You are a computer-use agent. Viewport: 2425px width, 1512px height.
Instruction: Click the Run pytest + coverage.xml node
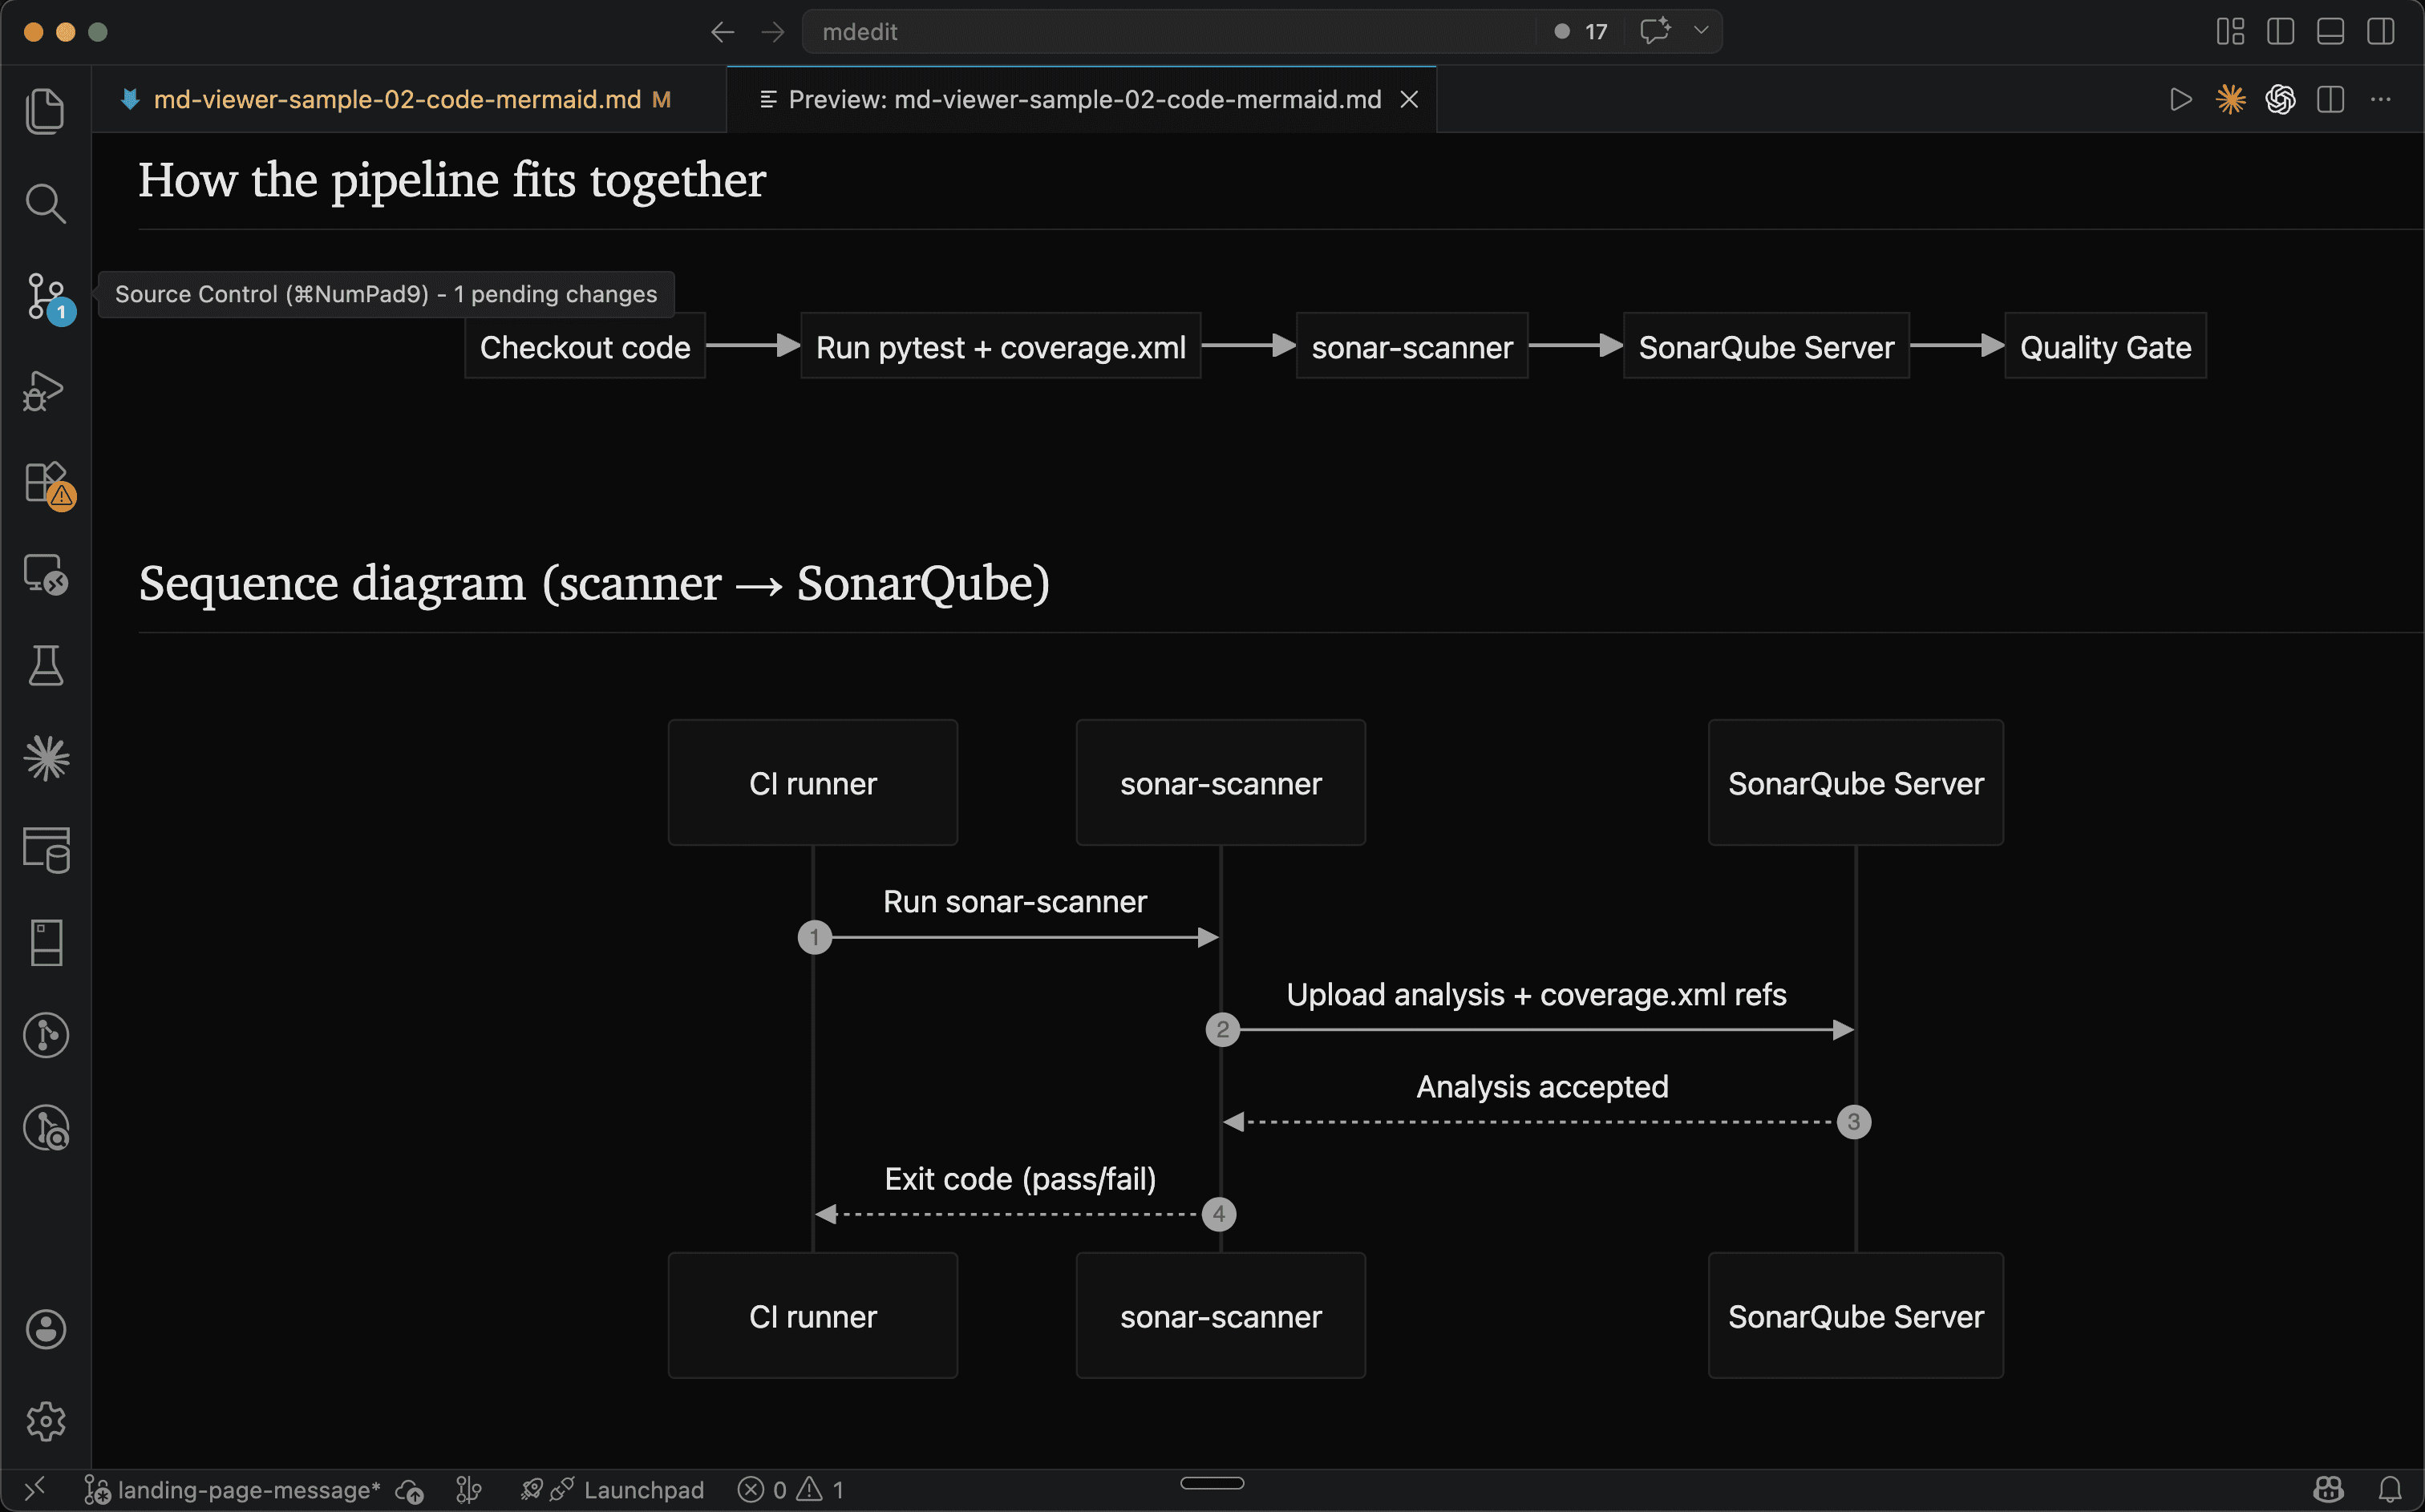click(1000, 346)
